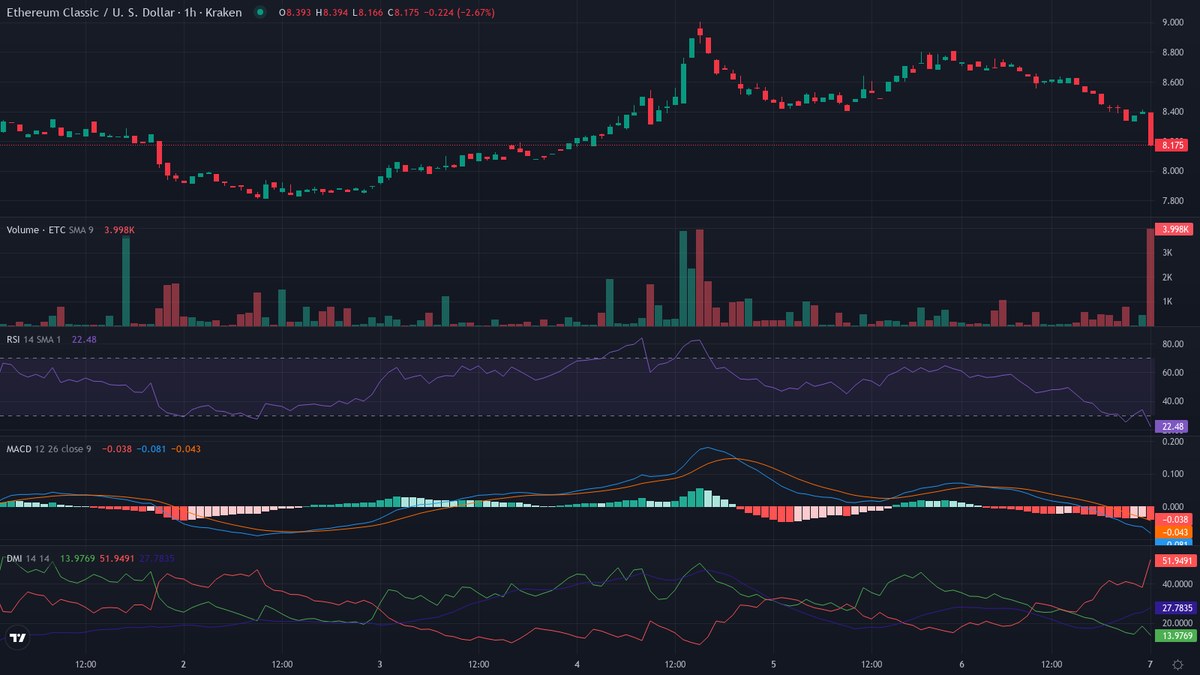1200x675 pixels.
Task: Click date label 3 on time axis
Action: [380, 664]
